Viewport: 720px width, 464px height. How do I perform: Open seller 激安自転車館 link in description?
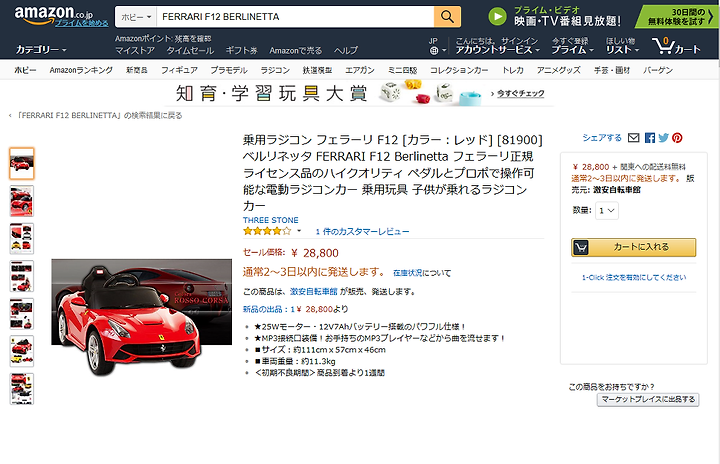[314, 291]
